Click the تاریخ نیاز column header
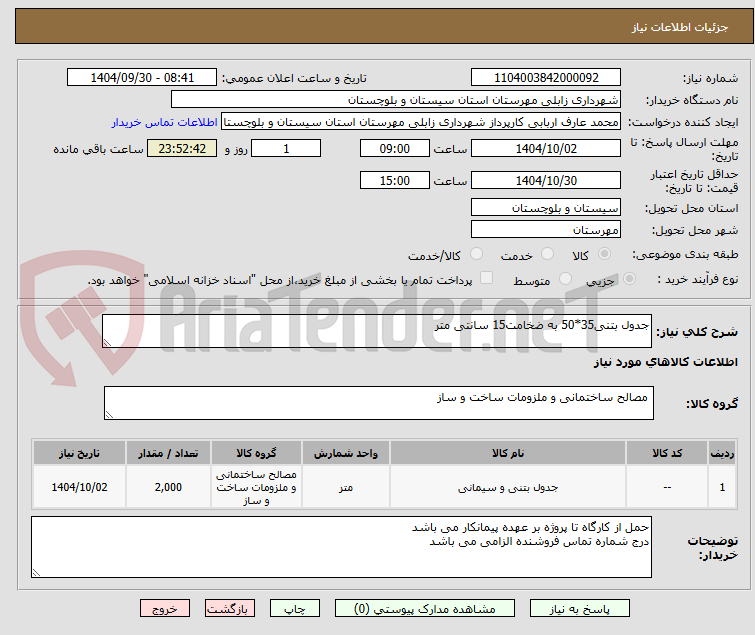 point(79,453)
